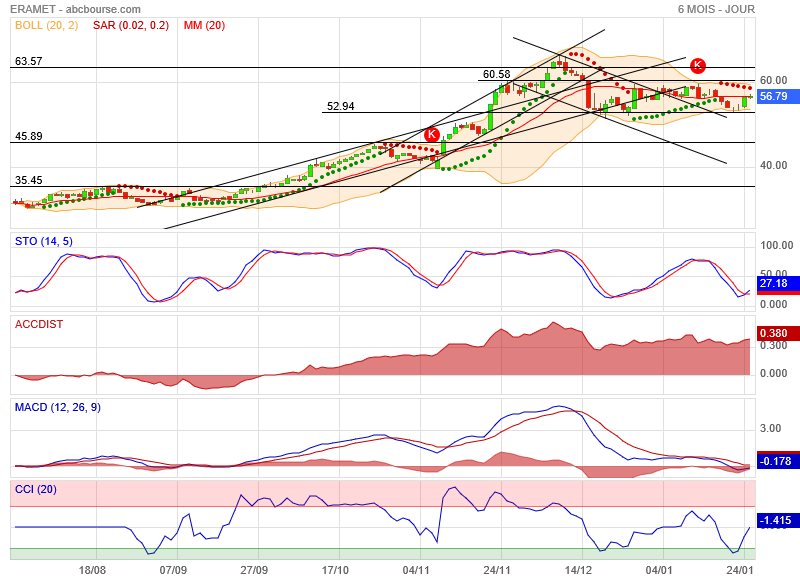Click the 3.00 MACD axis label
Viewport: 800px width, 580px height.
pyautogui.click(x=770, y=428)
